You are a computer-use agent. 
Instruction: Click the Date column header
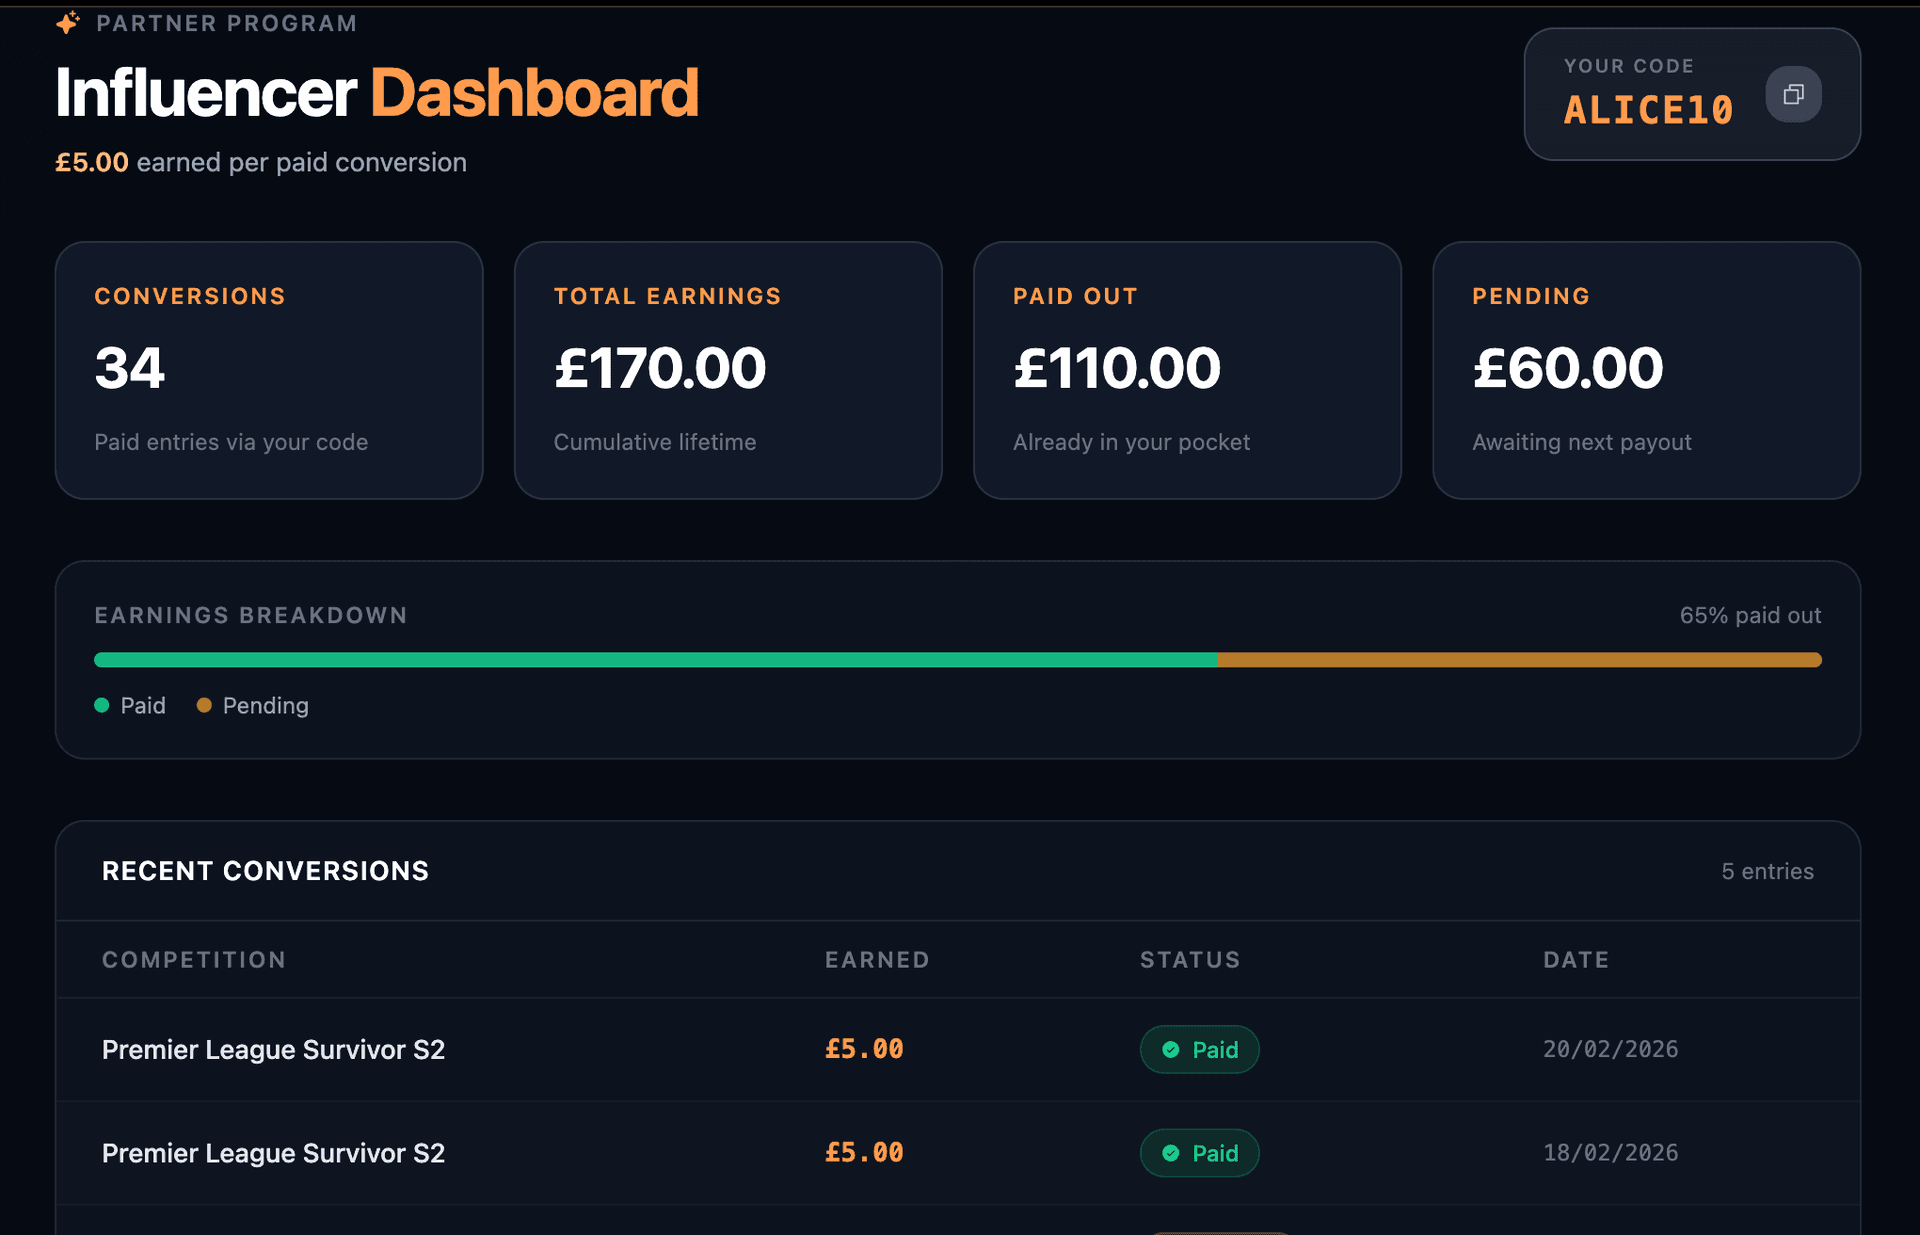1576,960
